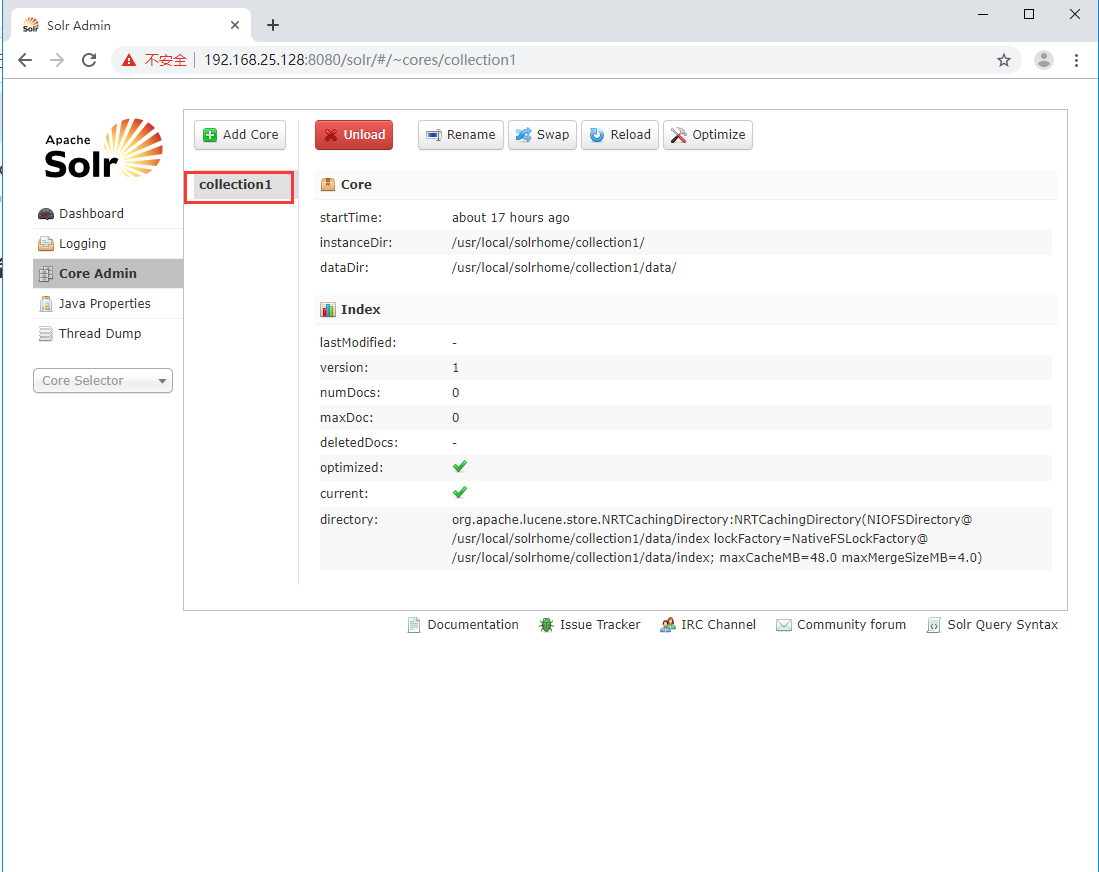Click the lastModified label
Viewport: 1099px width, 872px height.
click(x=358, y=343)
